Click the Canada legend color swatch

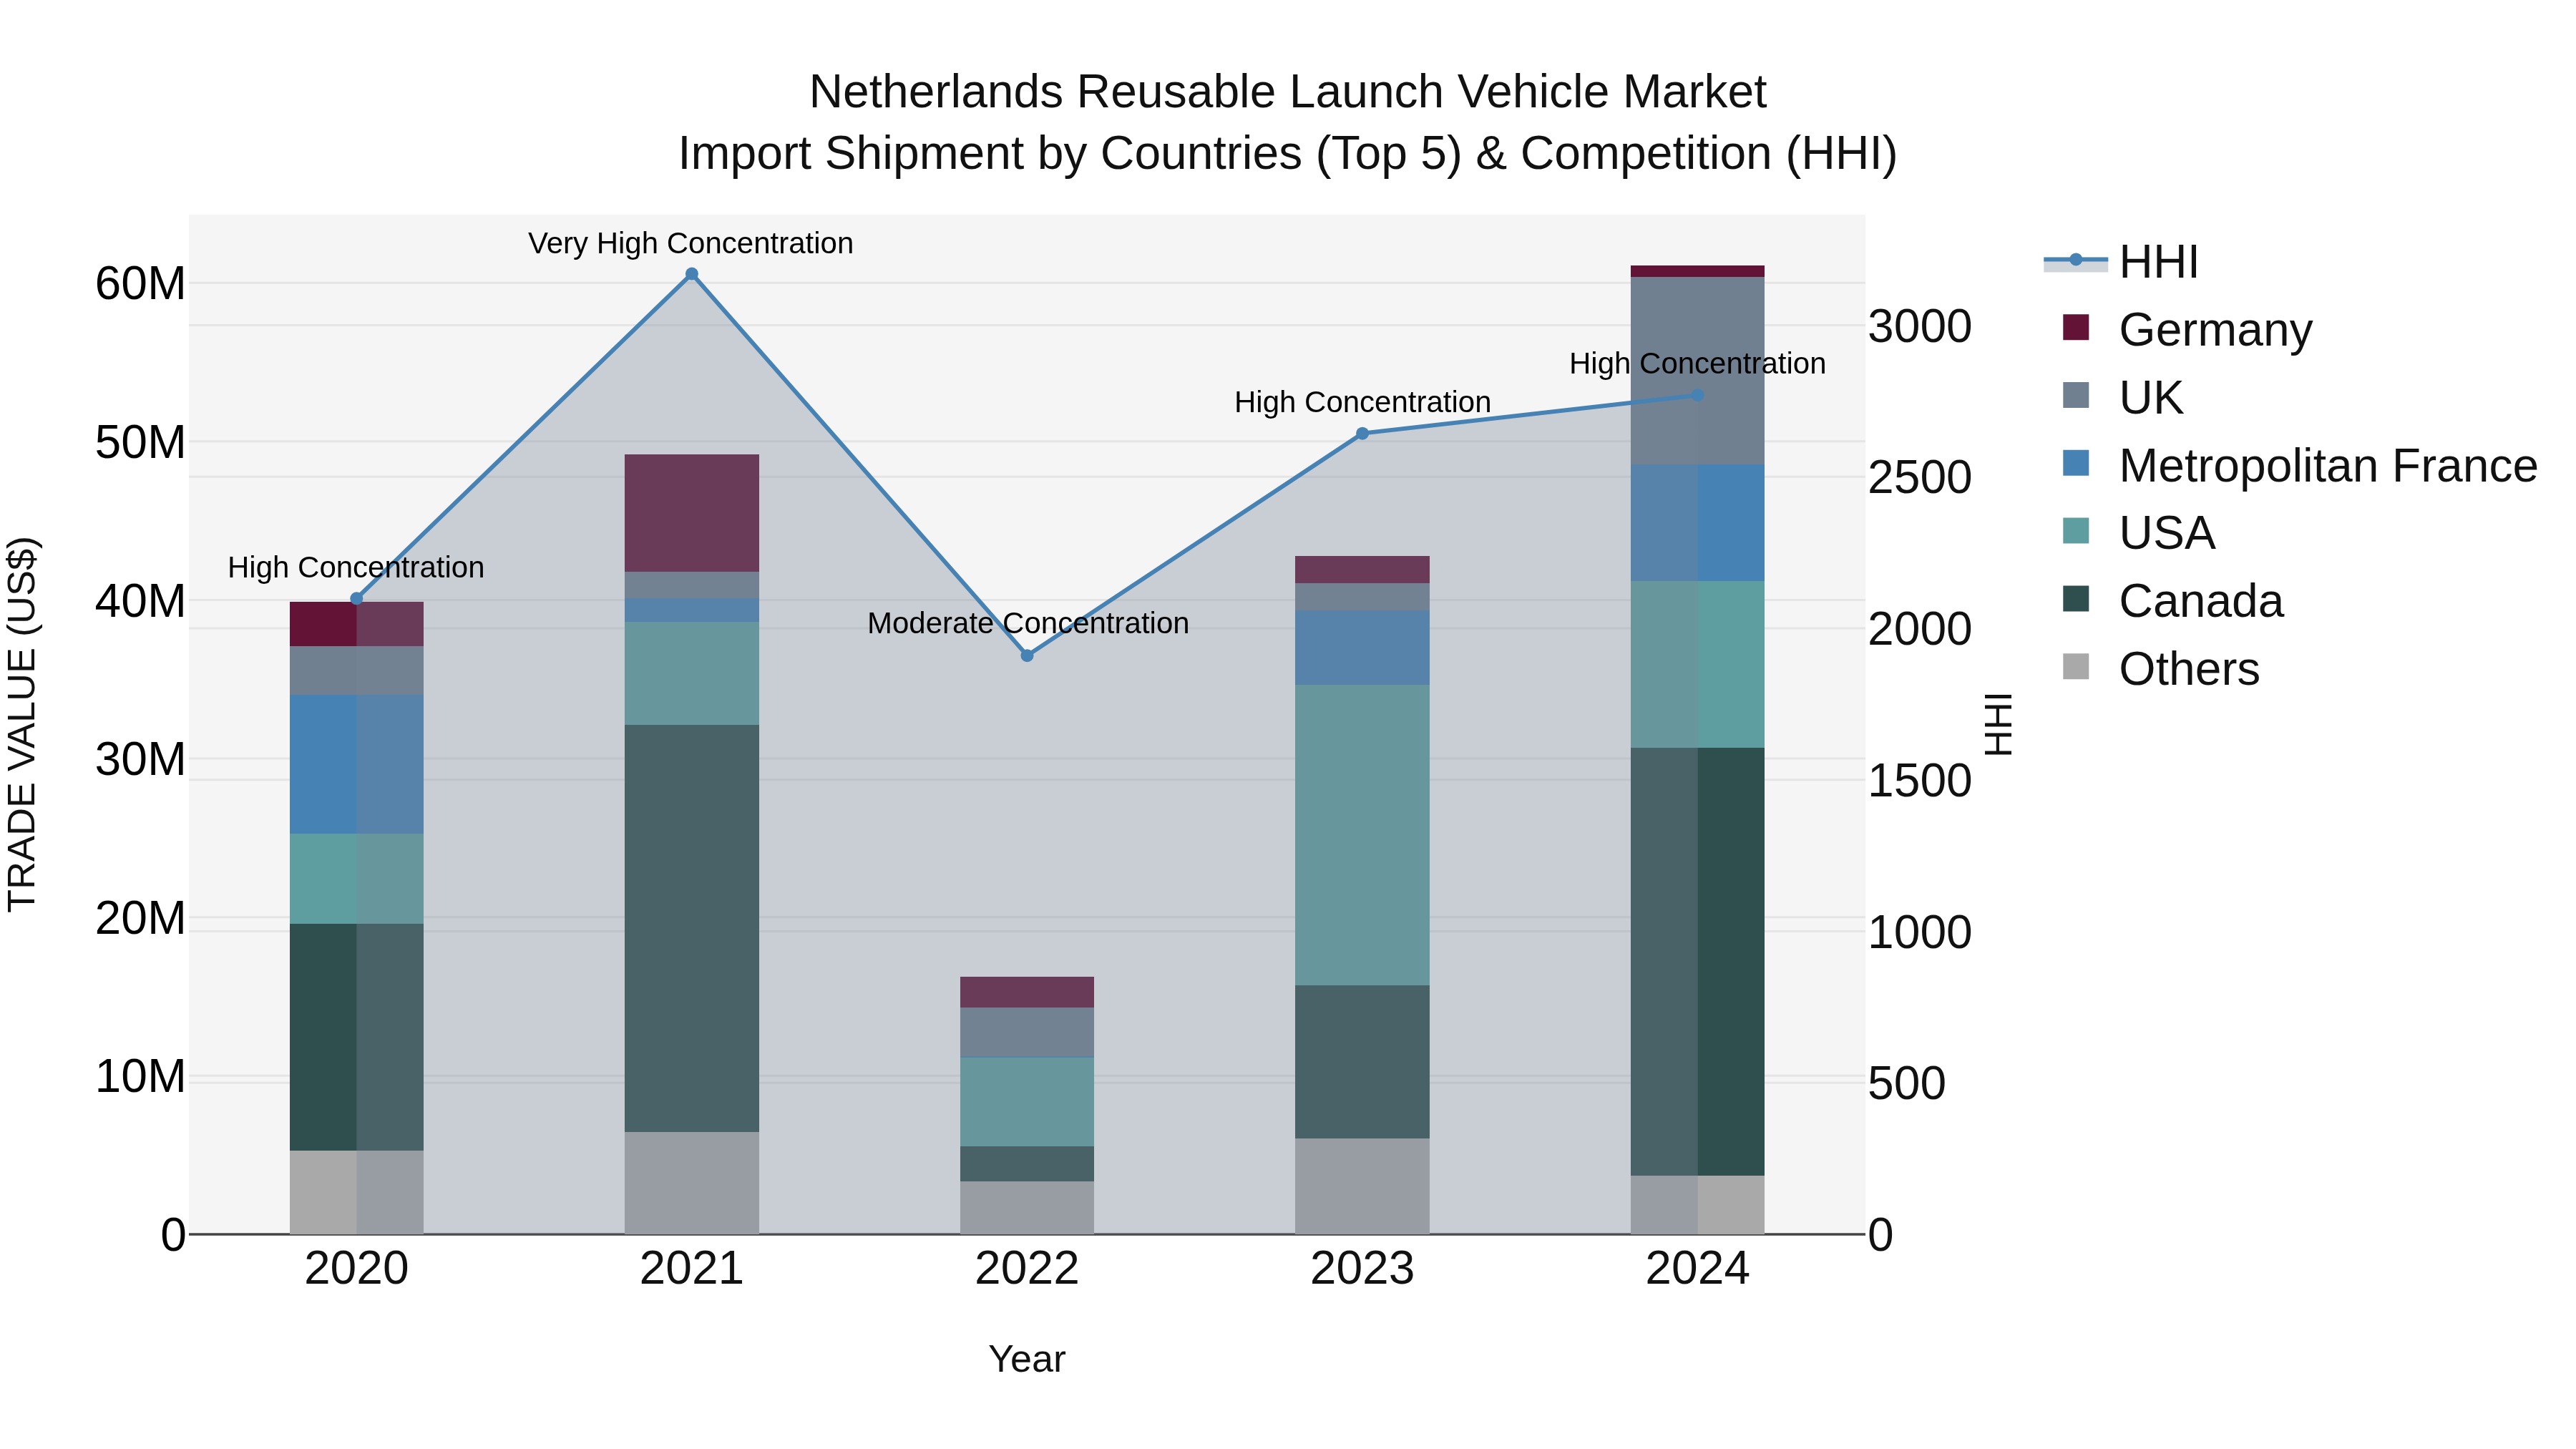click(x=2076, y=598)
